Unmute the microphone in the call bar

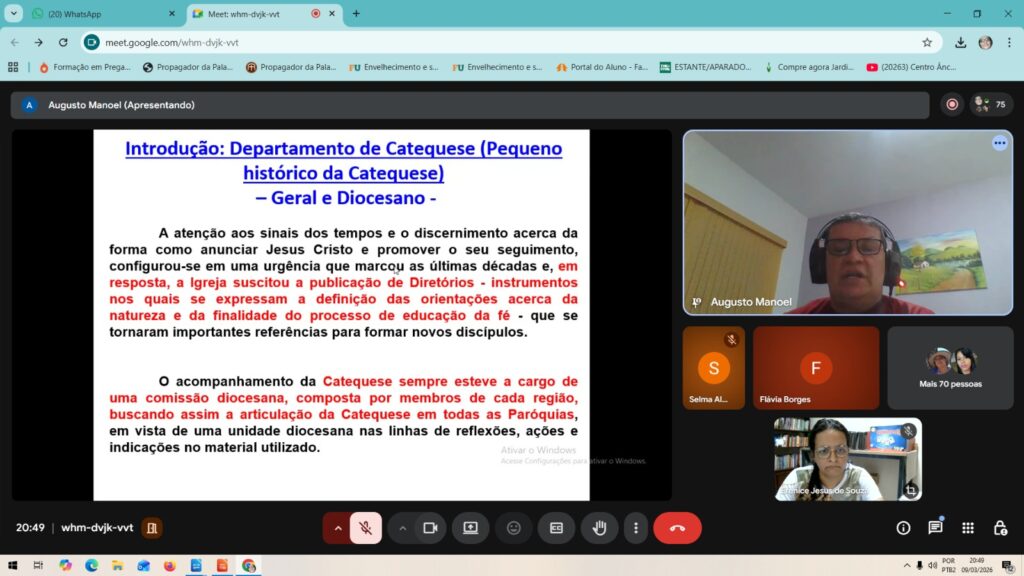366,528
